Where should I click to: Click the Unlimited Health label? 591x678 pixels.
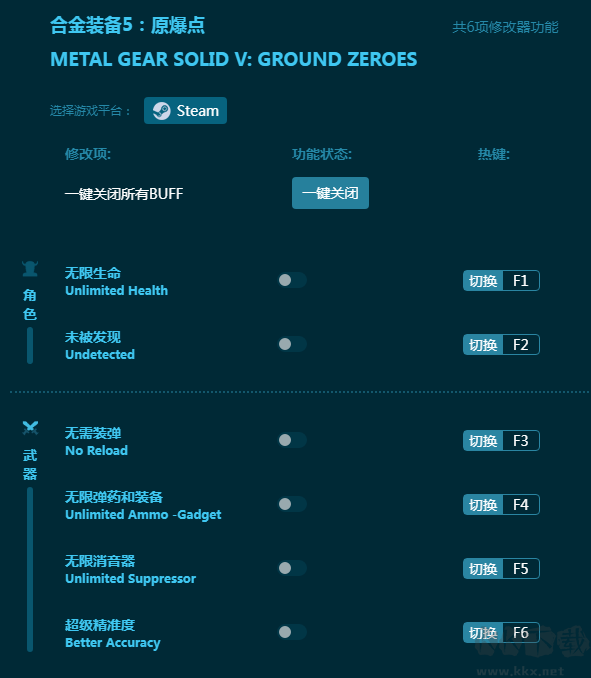116,291
